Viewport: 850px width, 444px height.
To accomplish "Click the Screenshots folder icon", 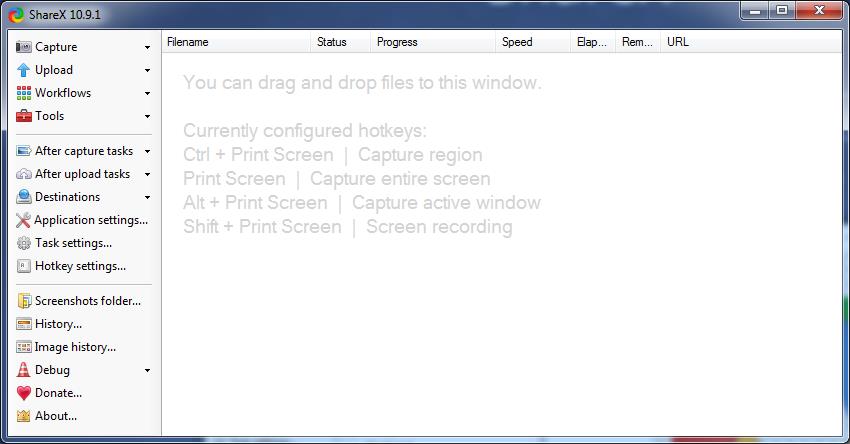I will coord(23,301).
